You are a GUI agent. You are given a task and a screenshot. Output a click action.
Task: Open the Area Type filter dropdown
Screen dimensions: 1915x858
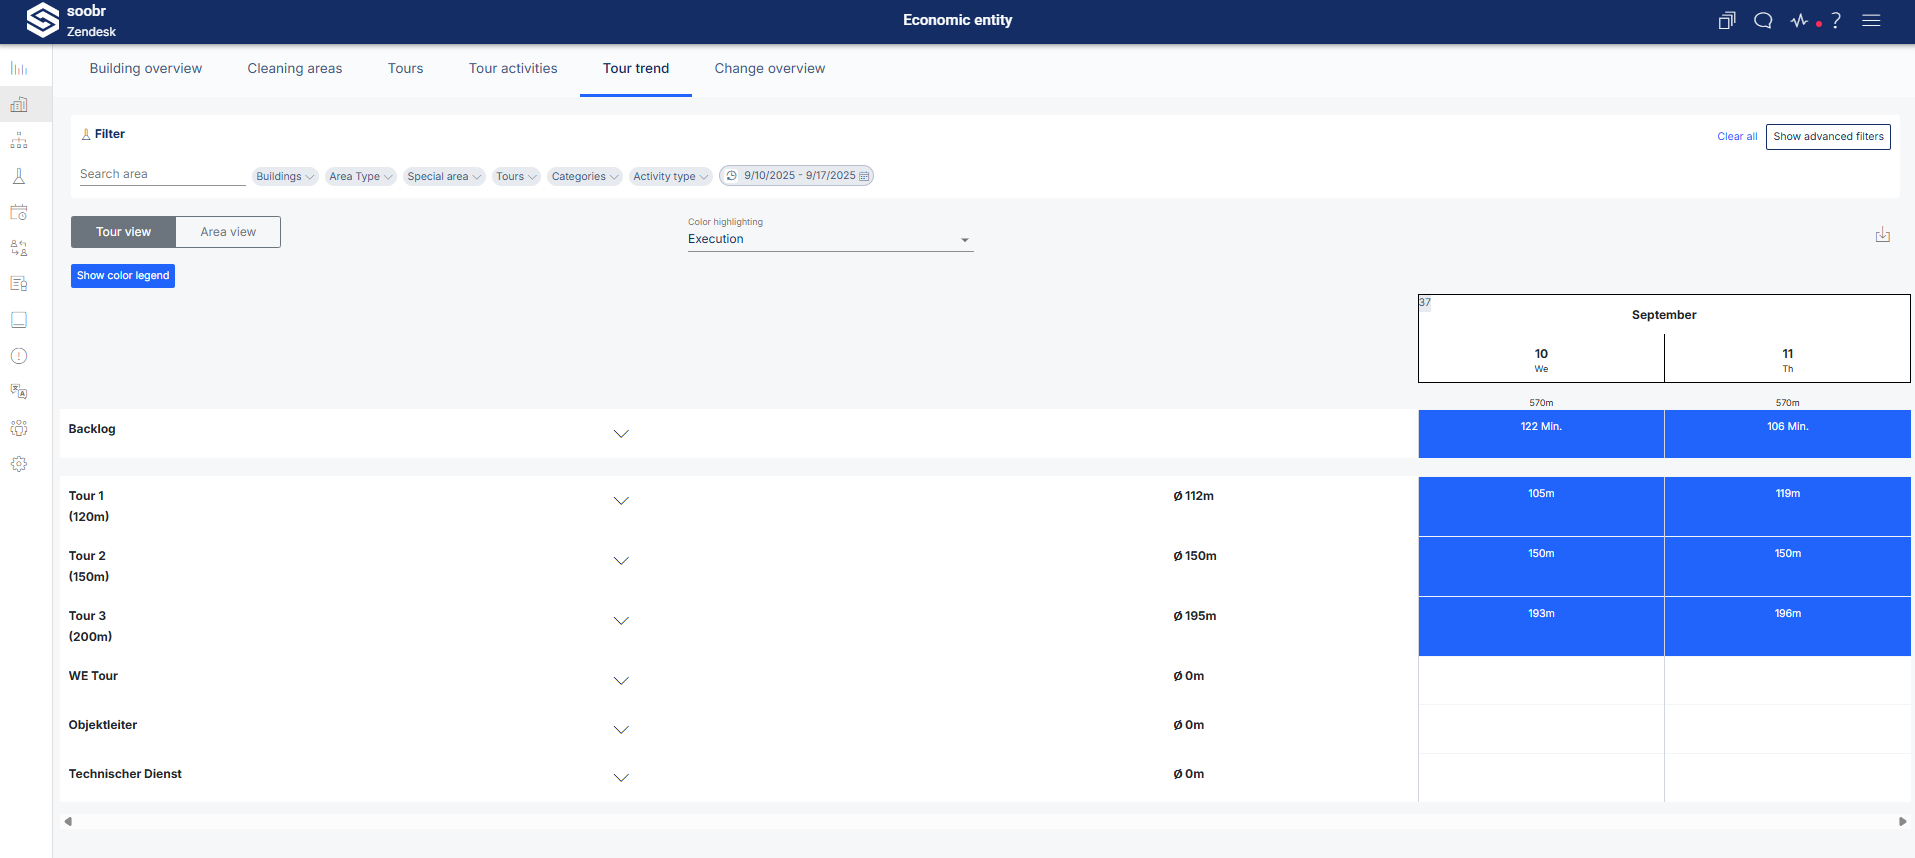coord(361,176)
